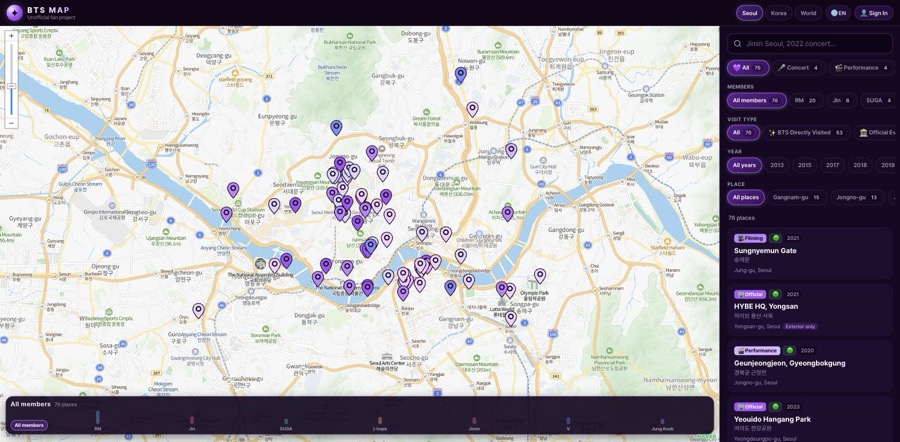
Task: Filter places by Gangnam-gu chip
Action: tap(797, 197)
